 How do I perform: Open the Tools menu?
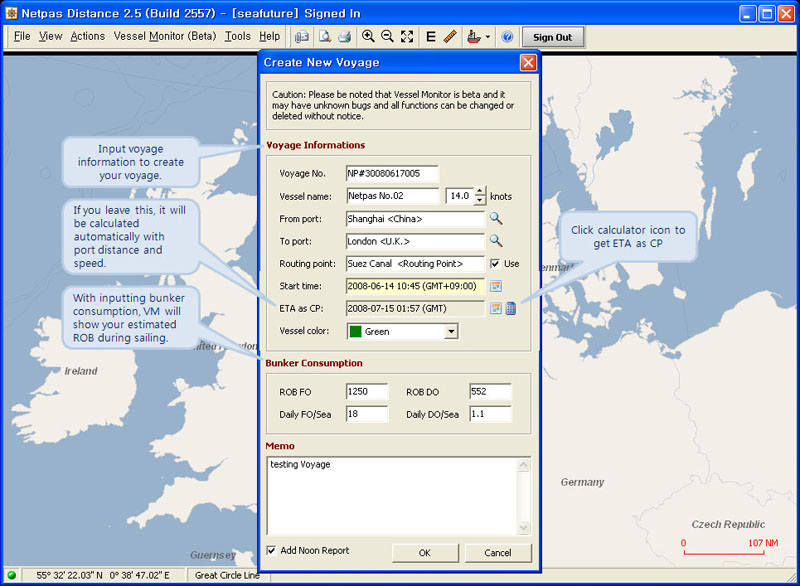[x=238, y=36]
